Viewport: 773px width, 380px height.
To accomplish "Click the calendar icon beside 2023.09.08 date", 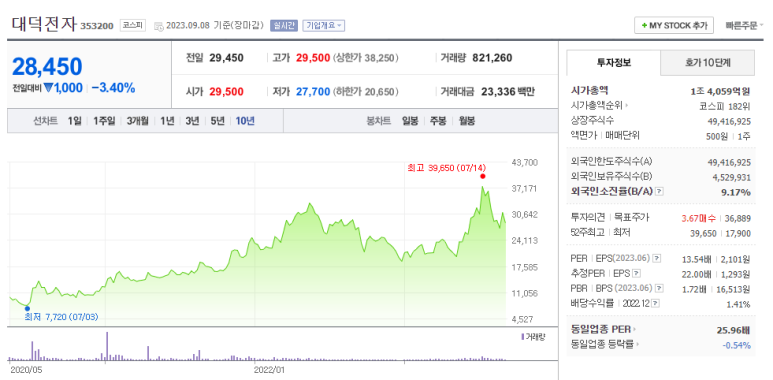I will click(x=158, y=26).
